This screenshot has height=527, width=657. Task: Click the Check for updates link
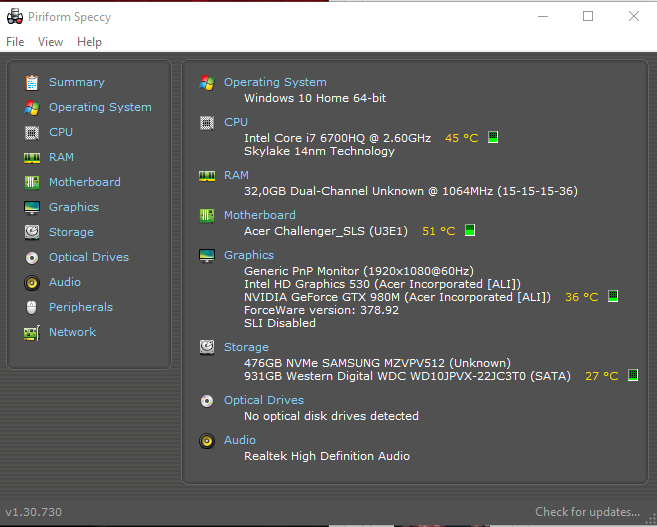click(587, 512)
